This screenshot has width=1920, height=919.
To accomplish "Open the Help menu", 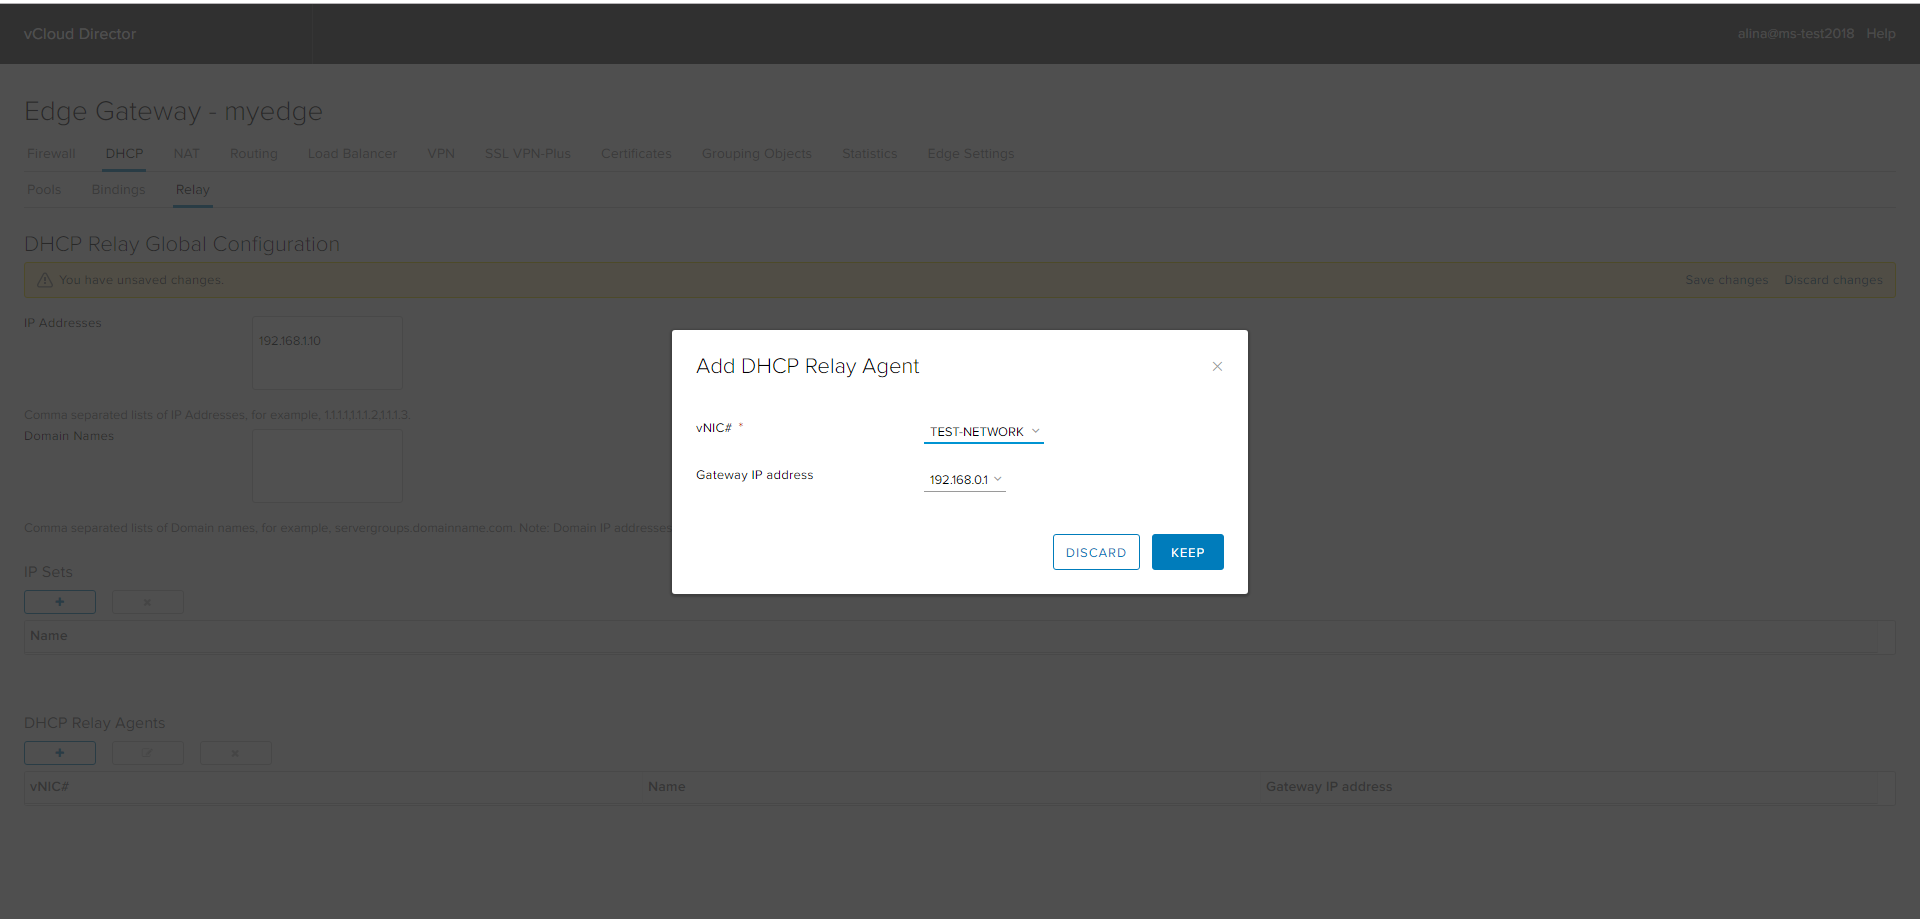I will [1881, 33].
